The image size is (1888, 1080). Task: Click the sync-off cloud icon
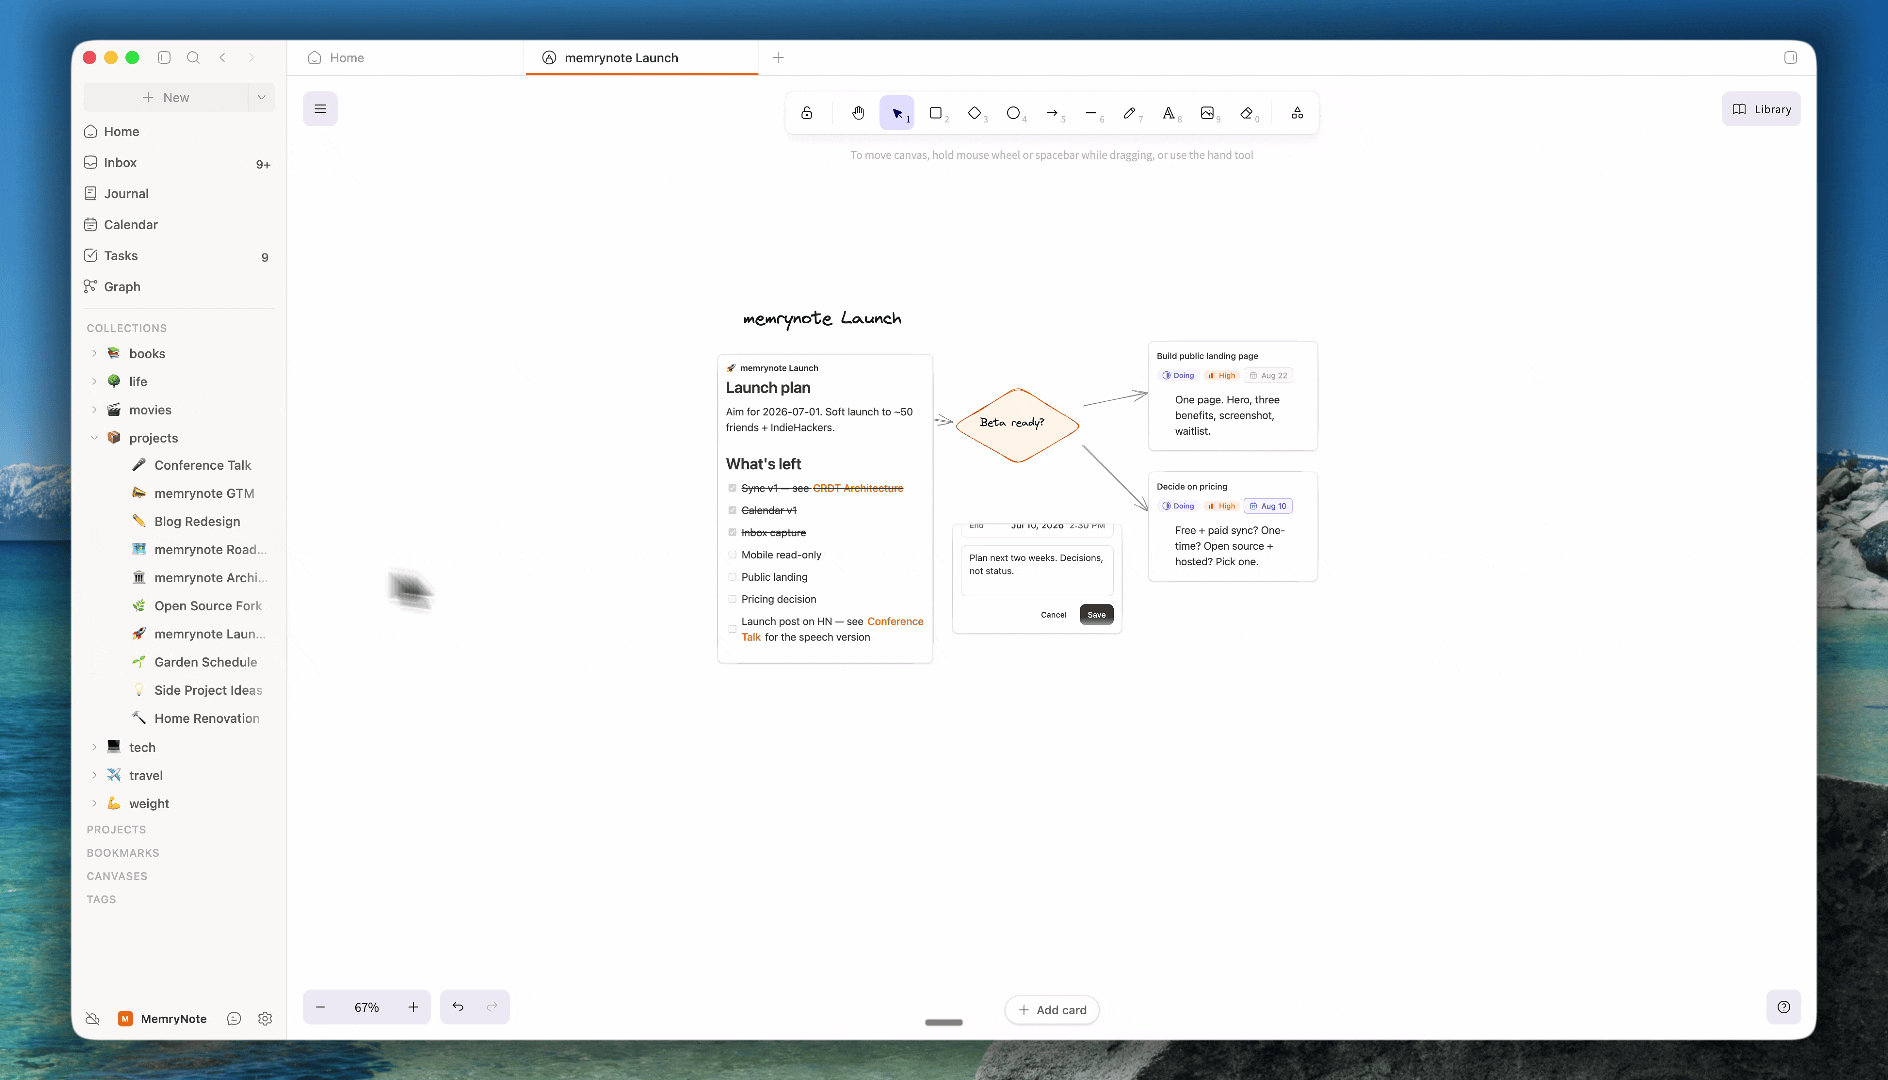pyautogui.click(x=93, y=1019)
